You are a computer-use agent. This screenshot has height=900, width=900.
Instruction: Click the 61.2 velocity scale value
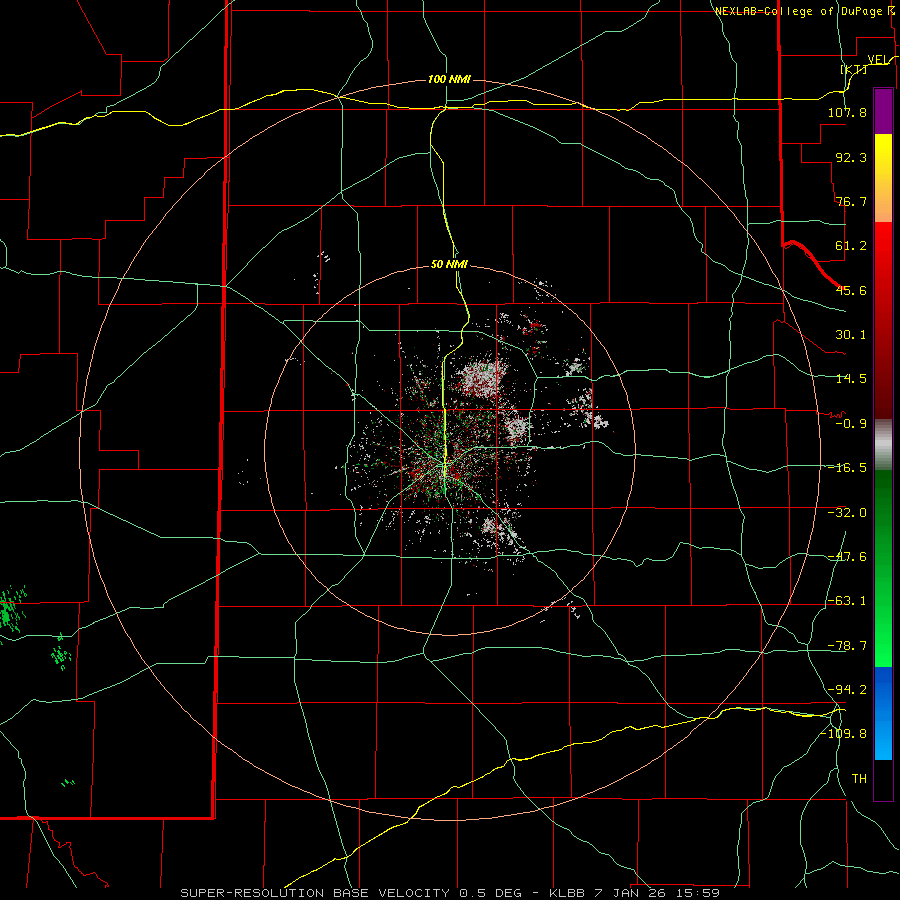pos(851,246)
